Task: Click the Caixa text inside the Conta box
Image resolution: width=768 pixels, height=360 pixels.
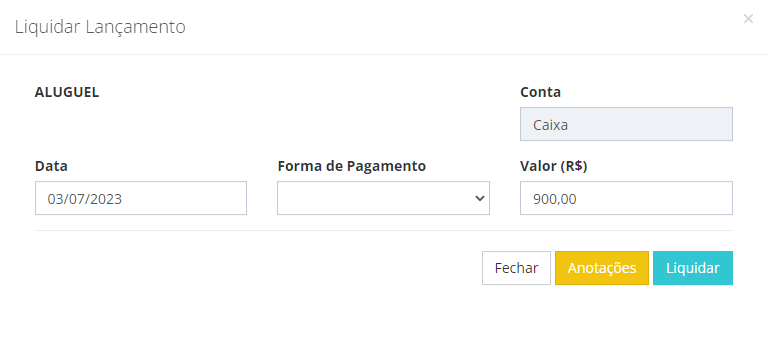Action: [x=551, y=125]
